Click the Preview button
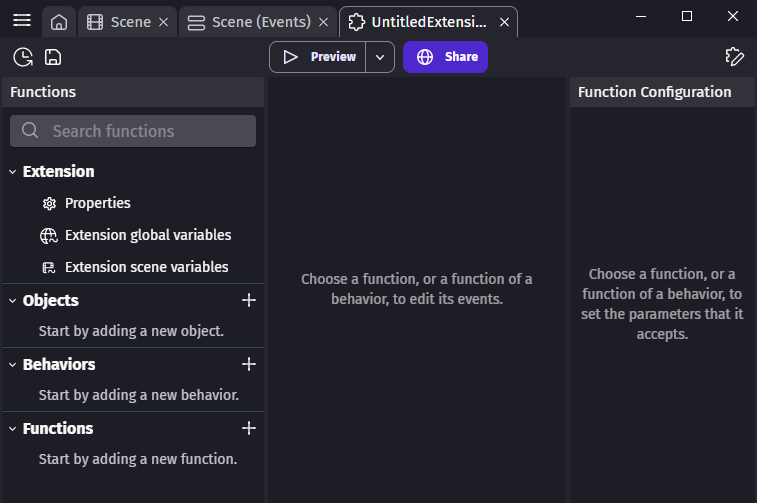The height and width of the screenshot is (503, 757). pos(319,57)
